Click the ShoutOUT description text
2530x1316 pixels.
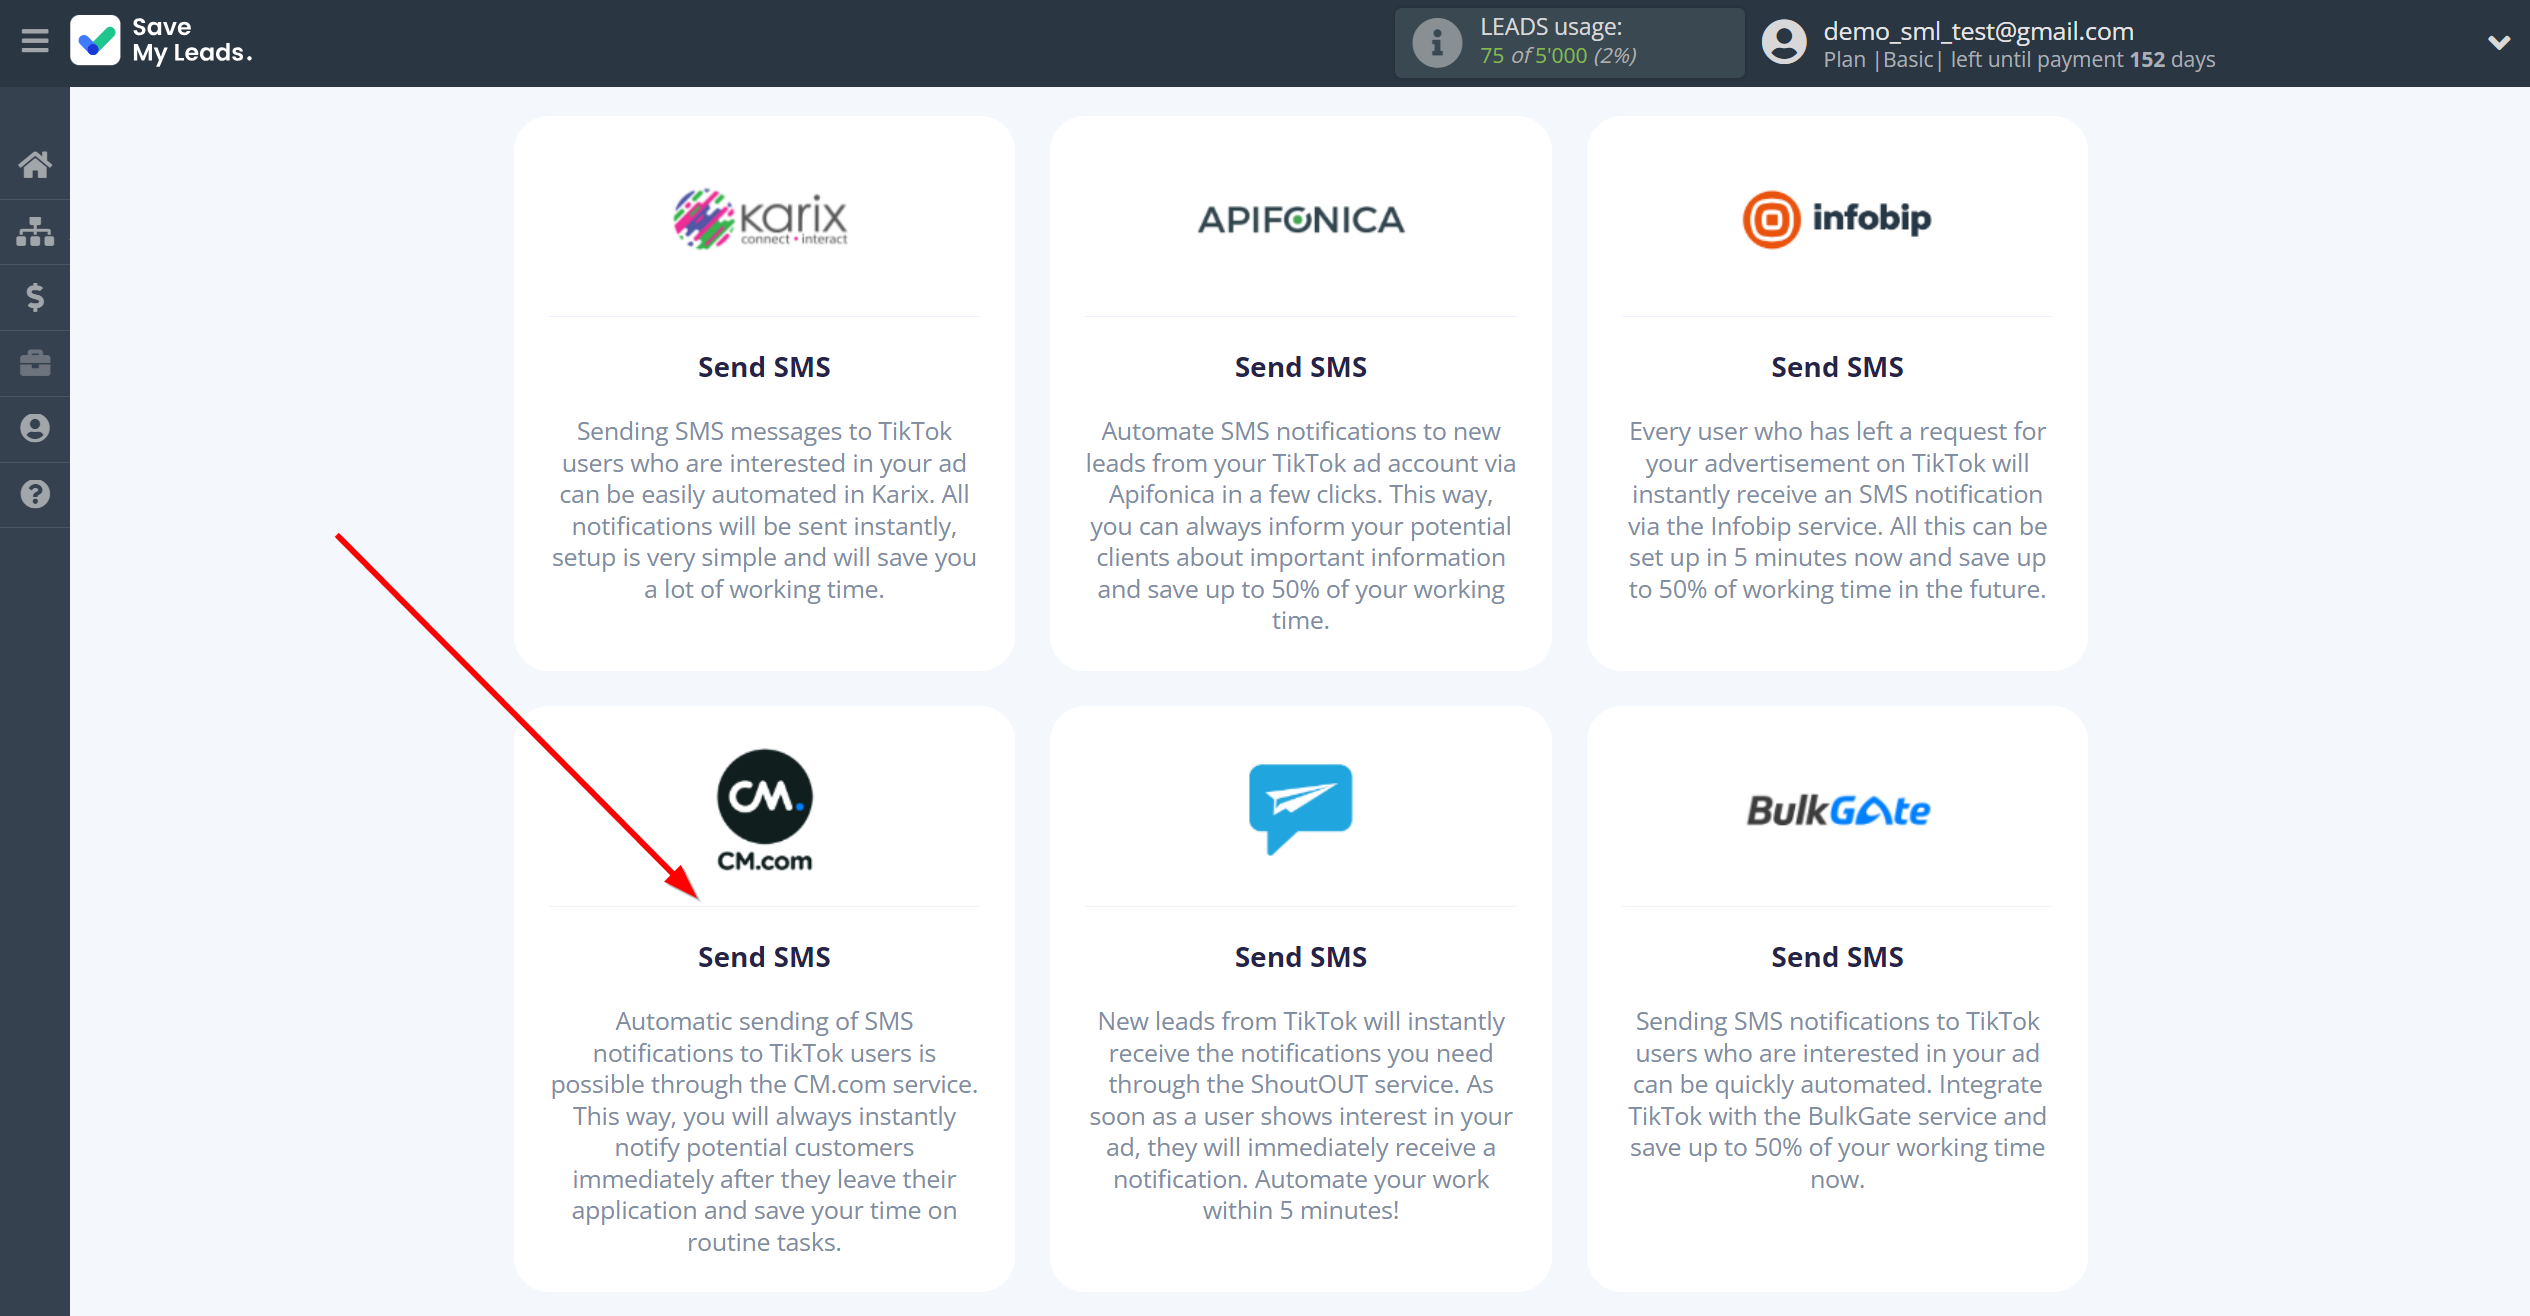(x=1300, y=1116)
